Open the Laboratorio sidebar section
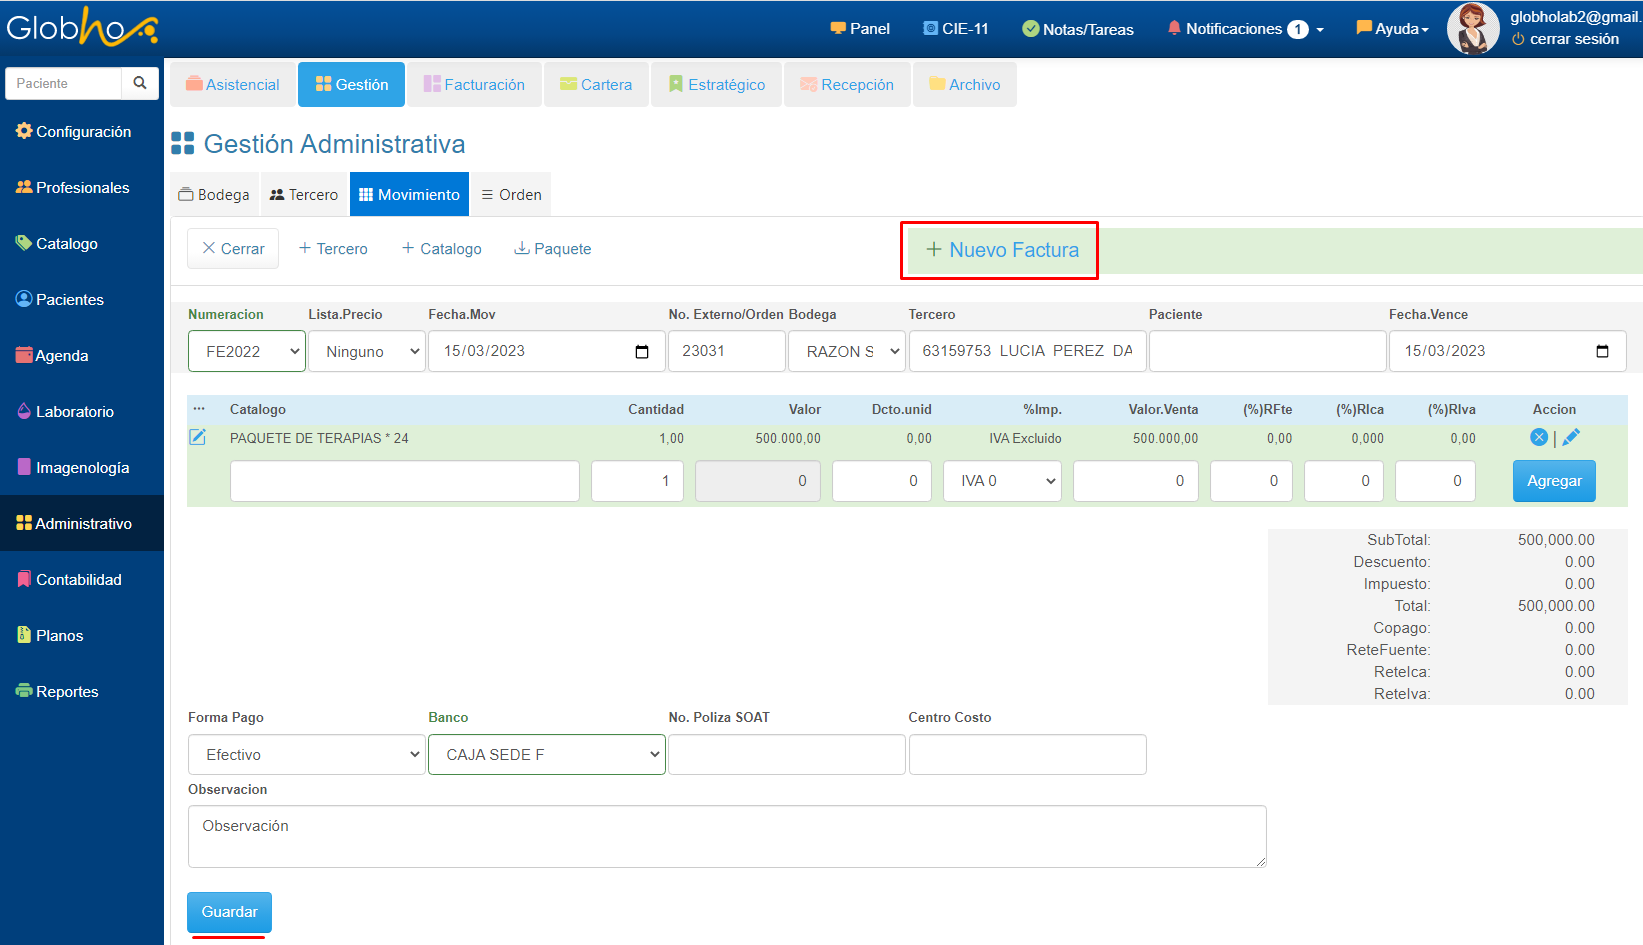The image size is (1643, 945). click(74, 412)
